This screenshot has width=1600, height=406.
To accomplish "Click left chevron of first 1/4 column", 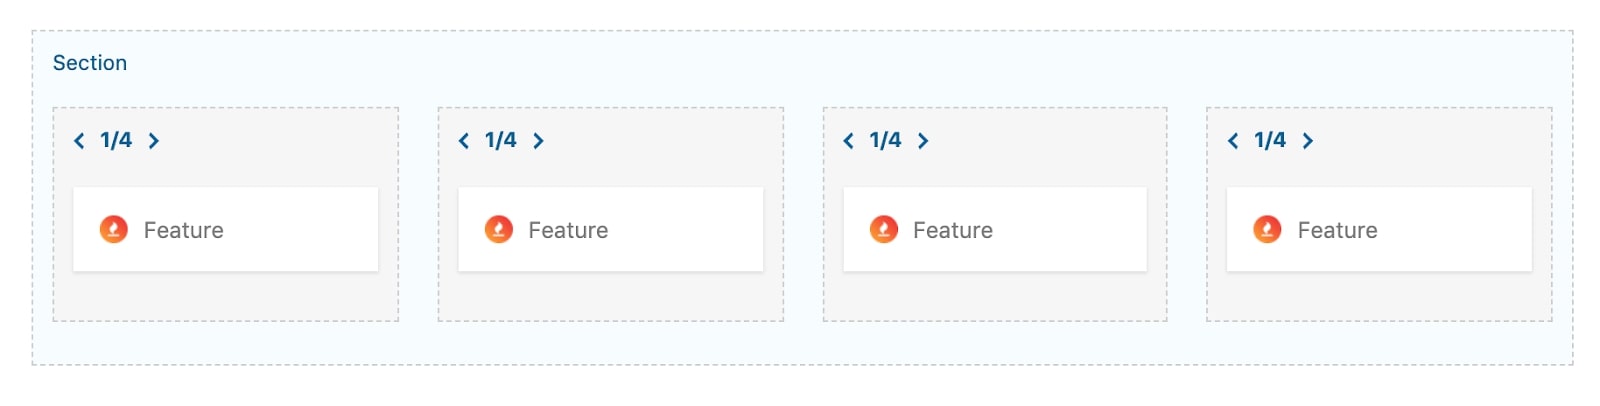I will [79, 141].
